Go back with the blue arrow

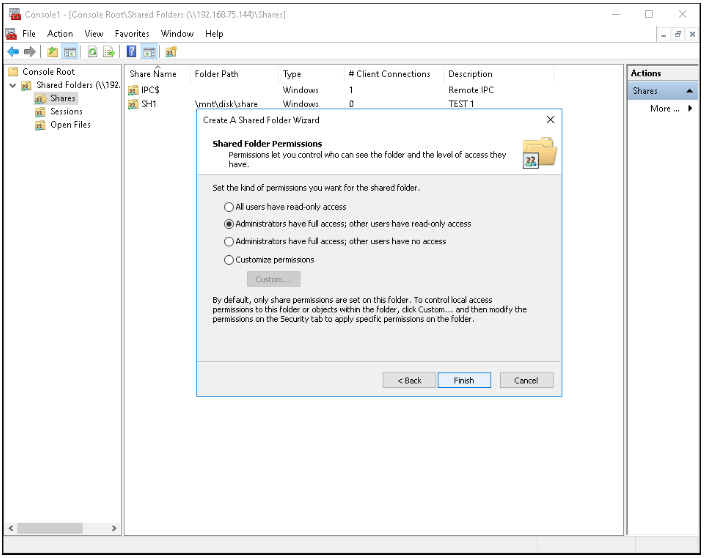click(13, 52)
